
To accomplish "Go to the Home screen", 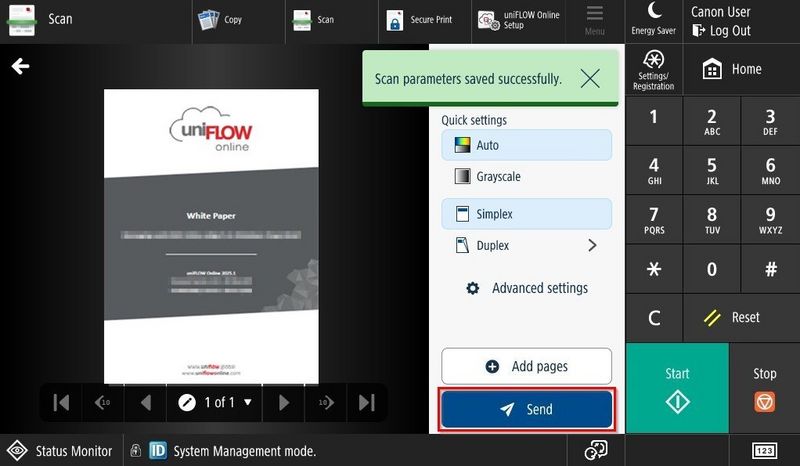I will point(733,69).
